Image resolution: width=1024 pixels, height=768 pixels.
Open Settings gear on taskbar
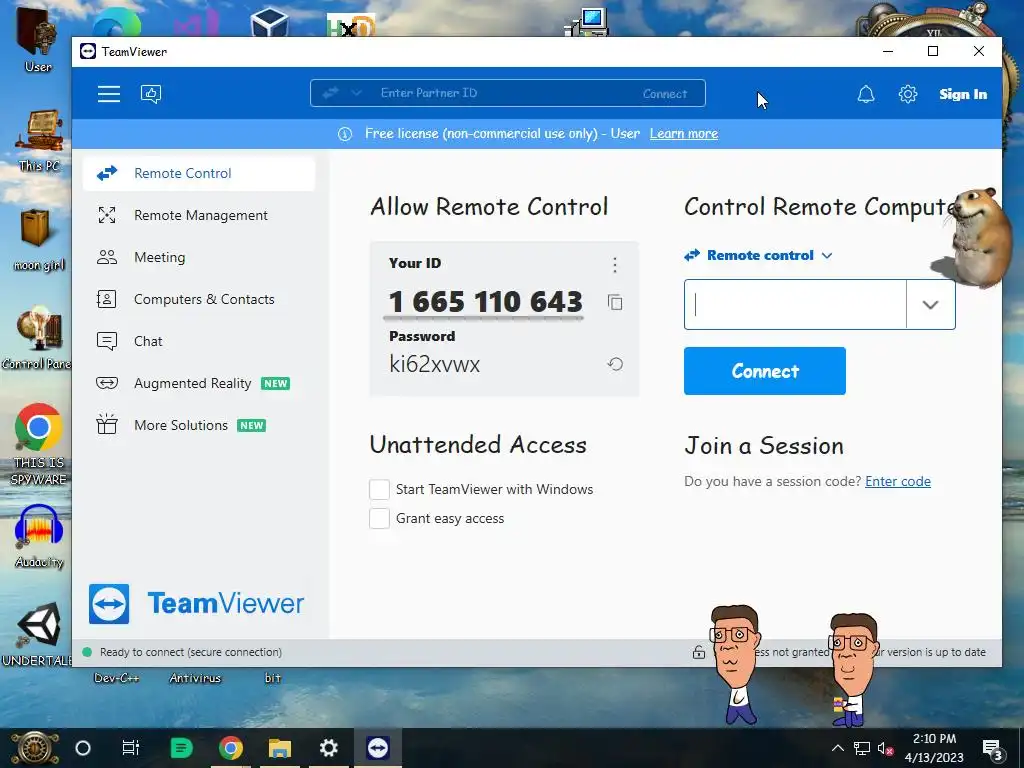click(x=328, y=748)
